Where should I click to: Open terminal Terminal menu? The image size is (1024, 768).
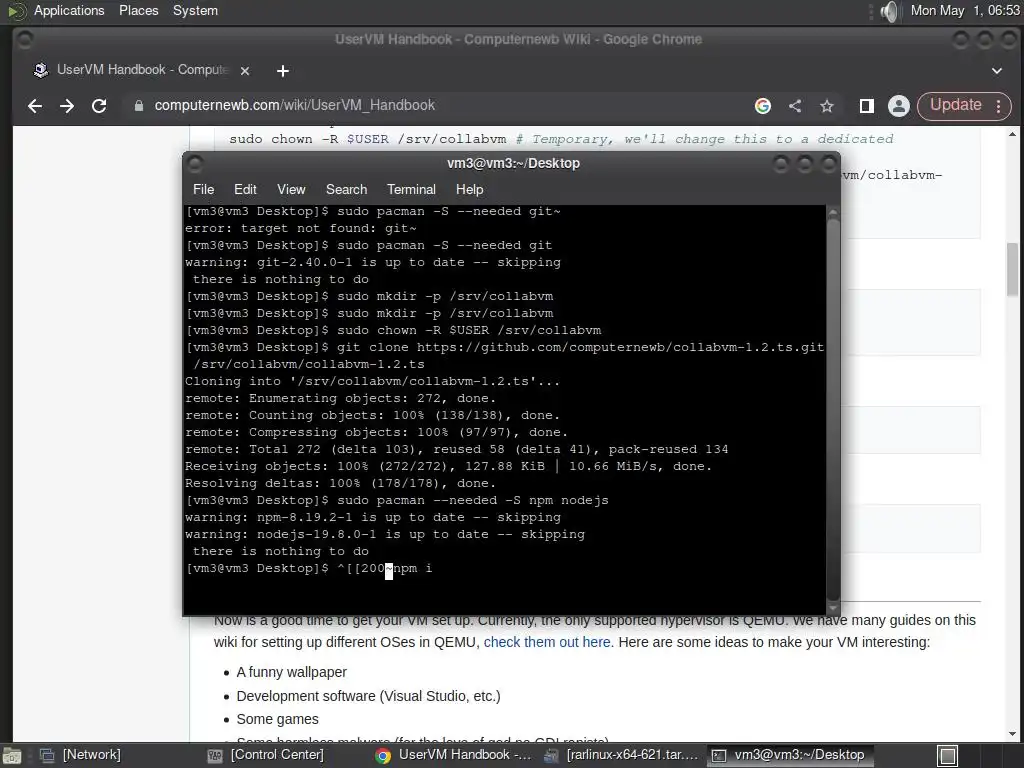pos(411,189)
